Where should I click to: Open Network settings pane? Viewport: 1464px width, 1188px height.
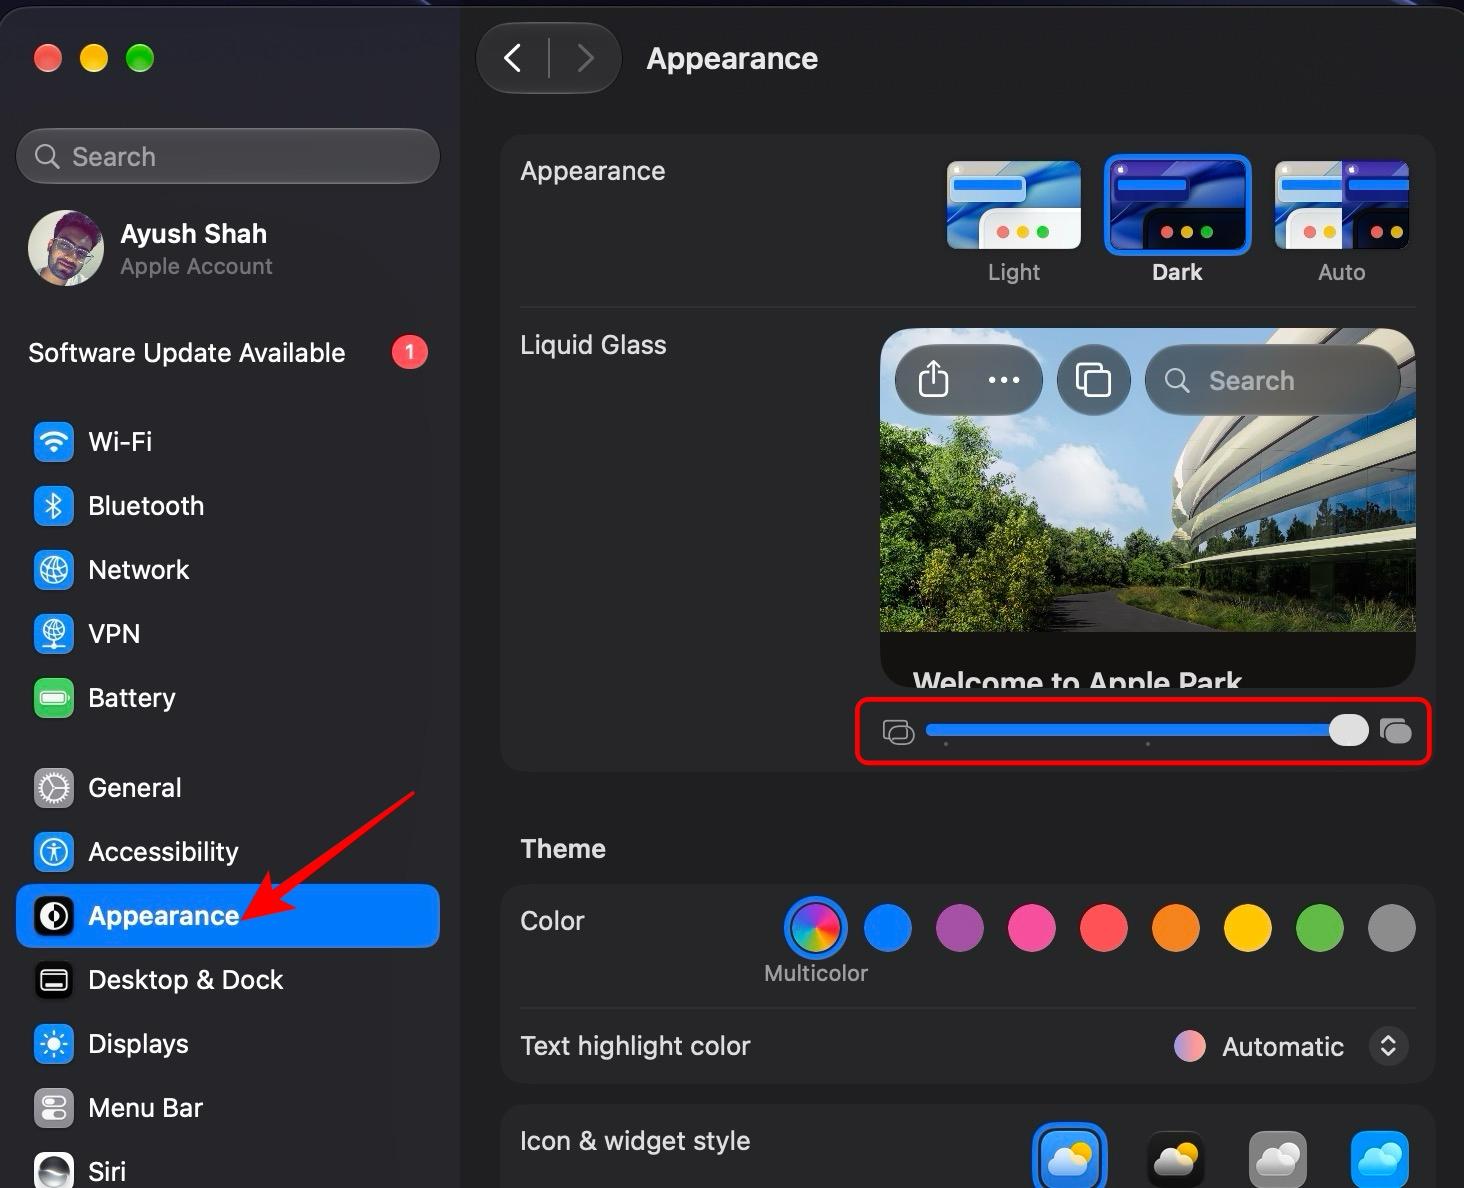[228, 569]
